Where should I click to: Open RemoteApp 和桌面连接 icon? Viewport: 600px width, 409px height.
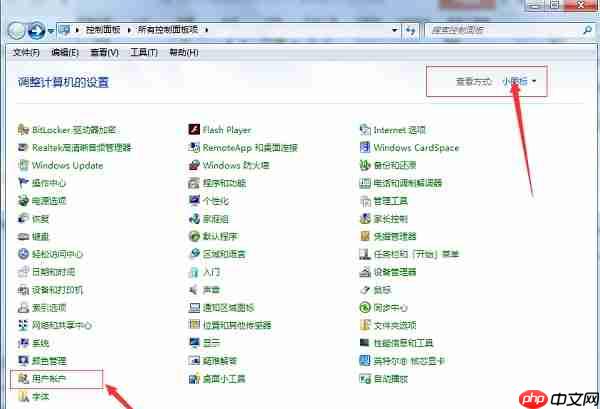(x=194, y=147)
